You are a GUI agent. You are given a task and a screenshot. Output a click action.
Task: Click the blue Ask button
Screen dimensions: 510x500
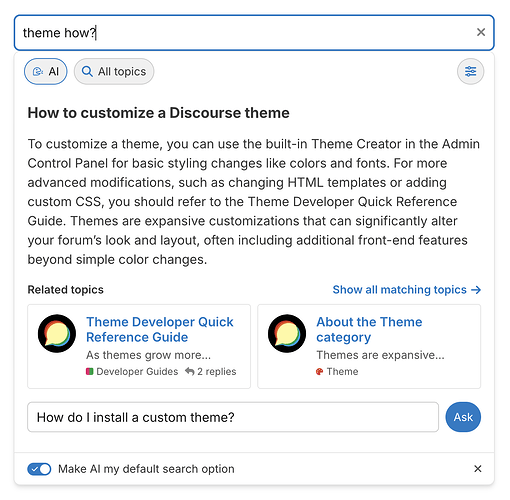pos(463,417)
